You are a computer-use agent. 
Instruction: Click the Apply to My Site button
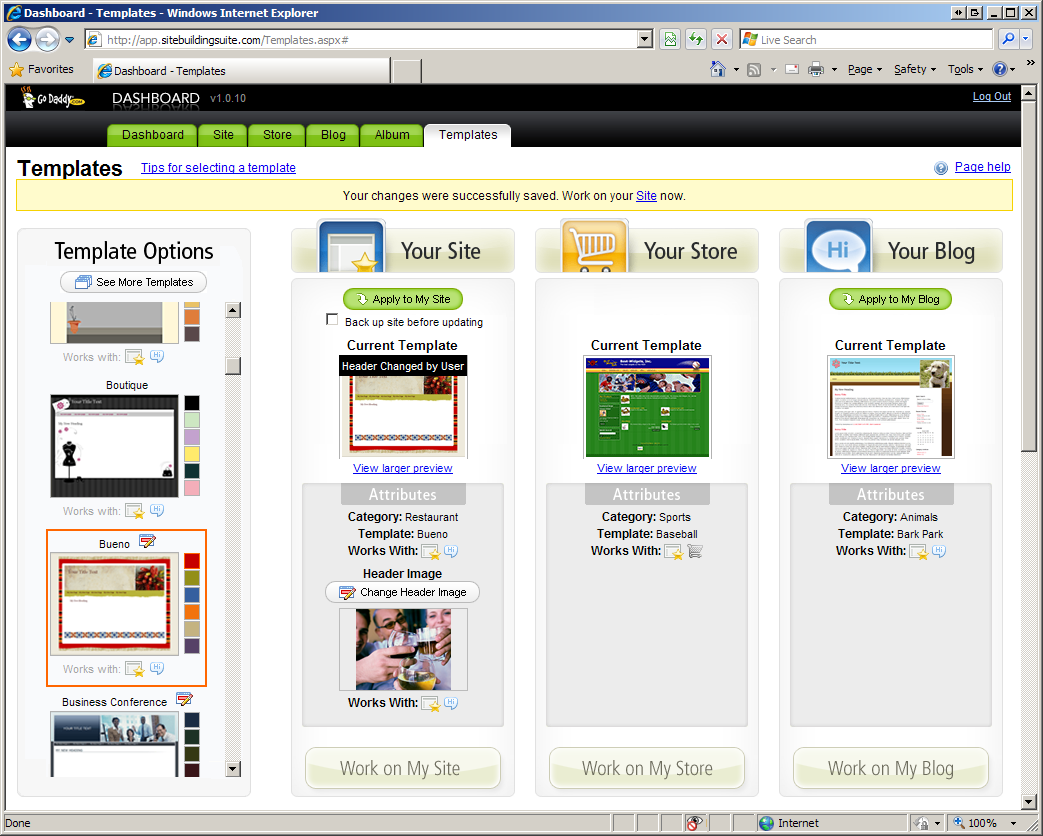pos(402,299)
